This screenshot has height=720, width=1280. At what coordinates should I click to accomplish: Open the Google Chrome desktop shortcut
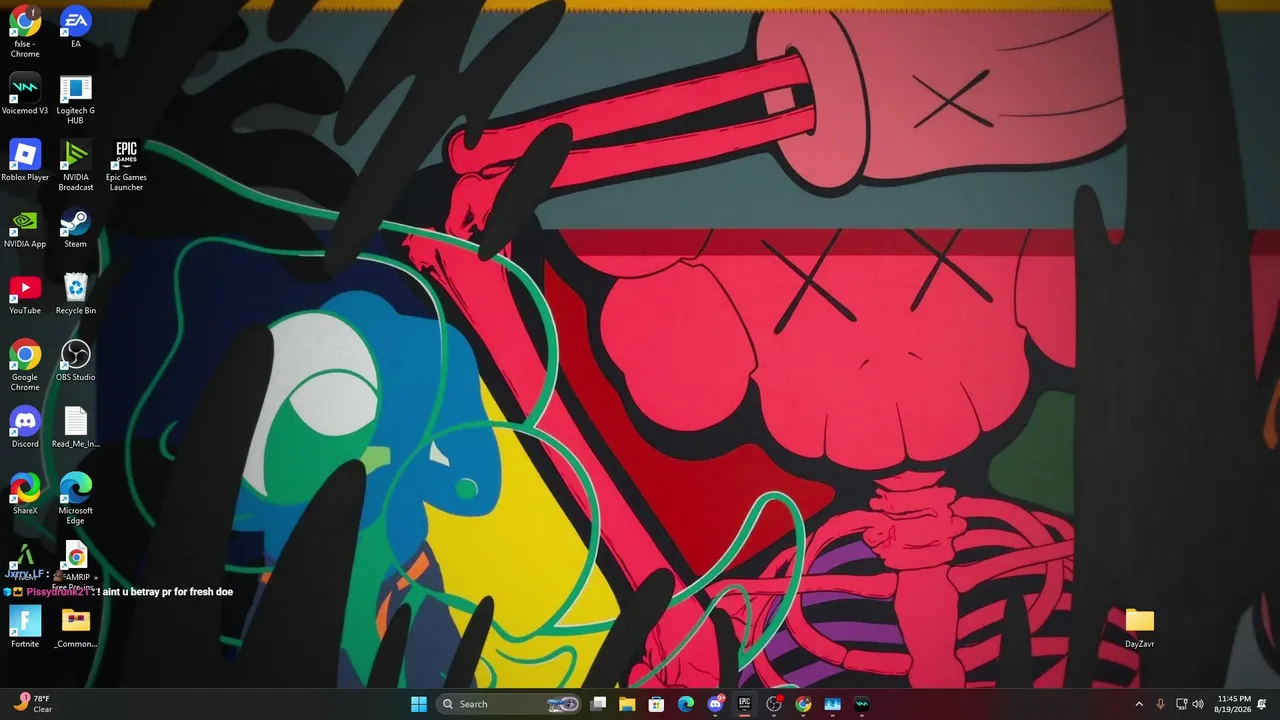(25, 365)
